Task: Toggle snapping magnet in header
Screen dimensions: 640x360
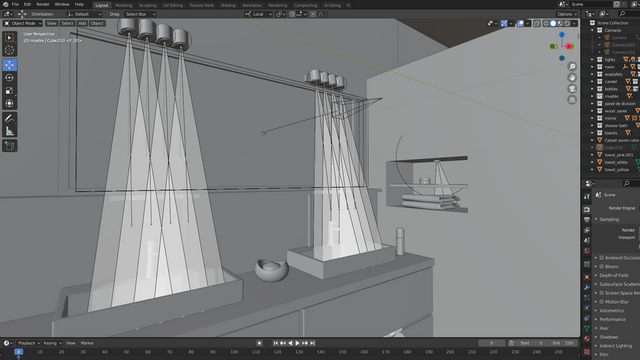Action: 292,14
